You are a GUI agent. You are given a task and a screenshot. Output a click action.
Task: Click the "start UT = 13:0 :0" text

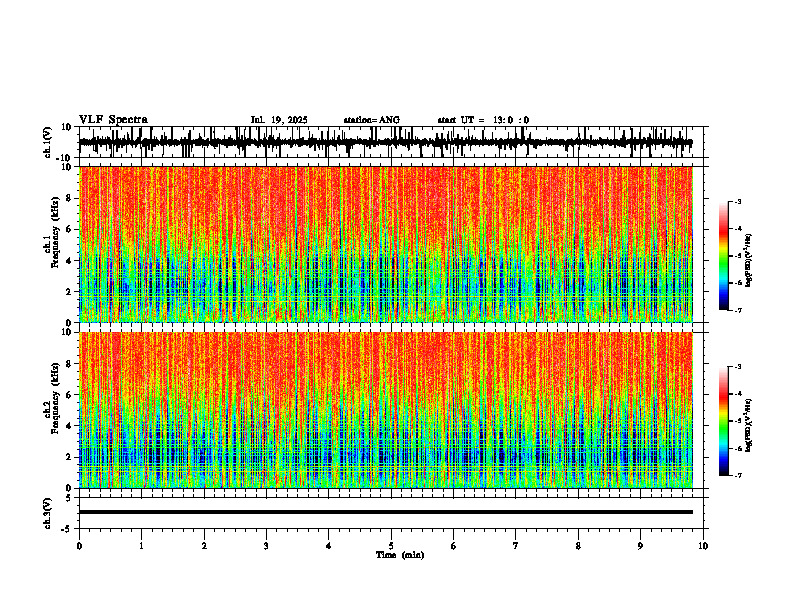coord(483,120)
